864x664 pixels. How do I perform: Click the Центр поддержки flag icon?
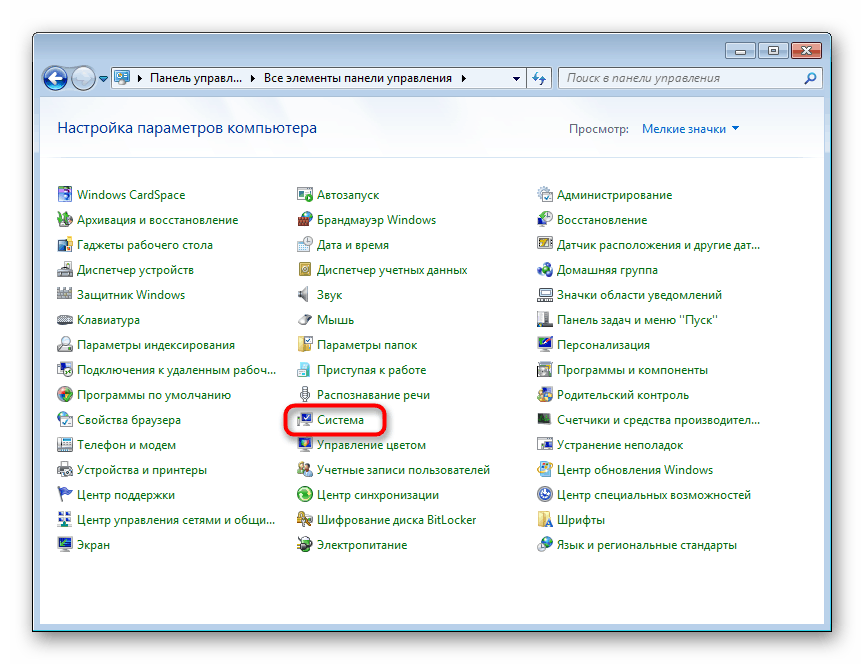click(64, 494)
